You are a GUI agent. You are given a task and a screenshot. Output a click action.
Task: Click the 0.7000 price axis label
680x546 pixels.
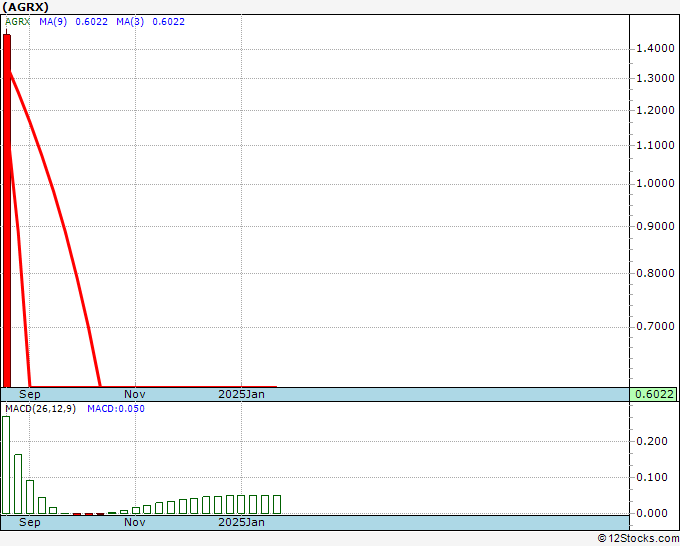[655, 326]
